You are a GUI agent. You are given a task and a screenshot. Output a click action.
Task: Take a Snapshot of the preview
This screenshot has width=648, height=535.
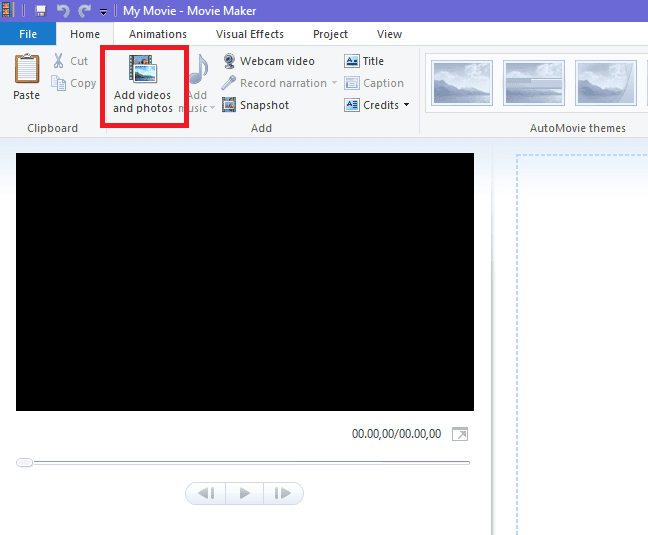point(255,105)
